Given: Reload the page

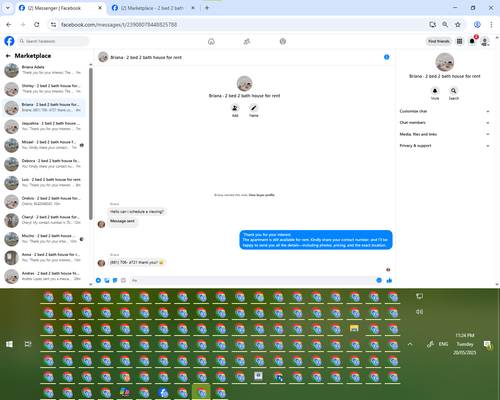Looking at the screenshot, I should 37,24.
